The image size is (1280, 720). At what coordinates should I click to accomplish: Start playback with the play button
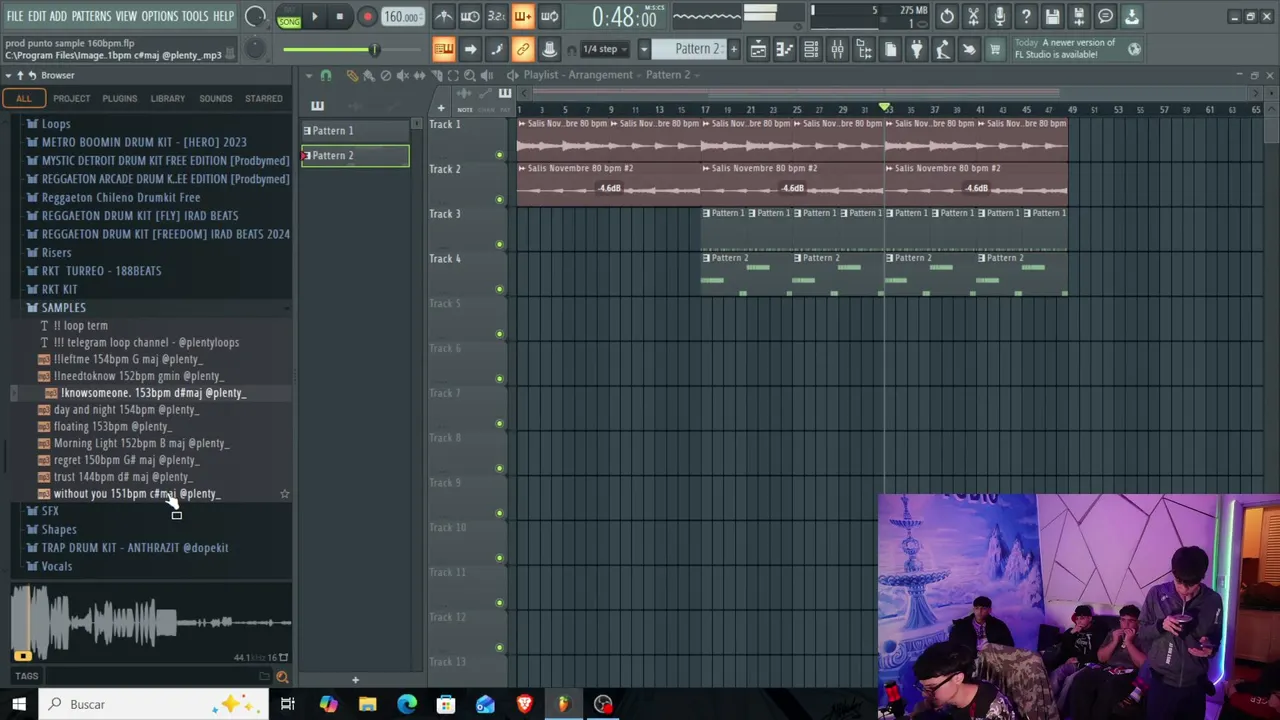pos(314,16)
